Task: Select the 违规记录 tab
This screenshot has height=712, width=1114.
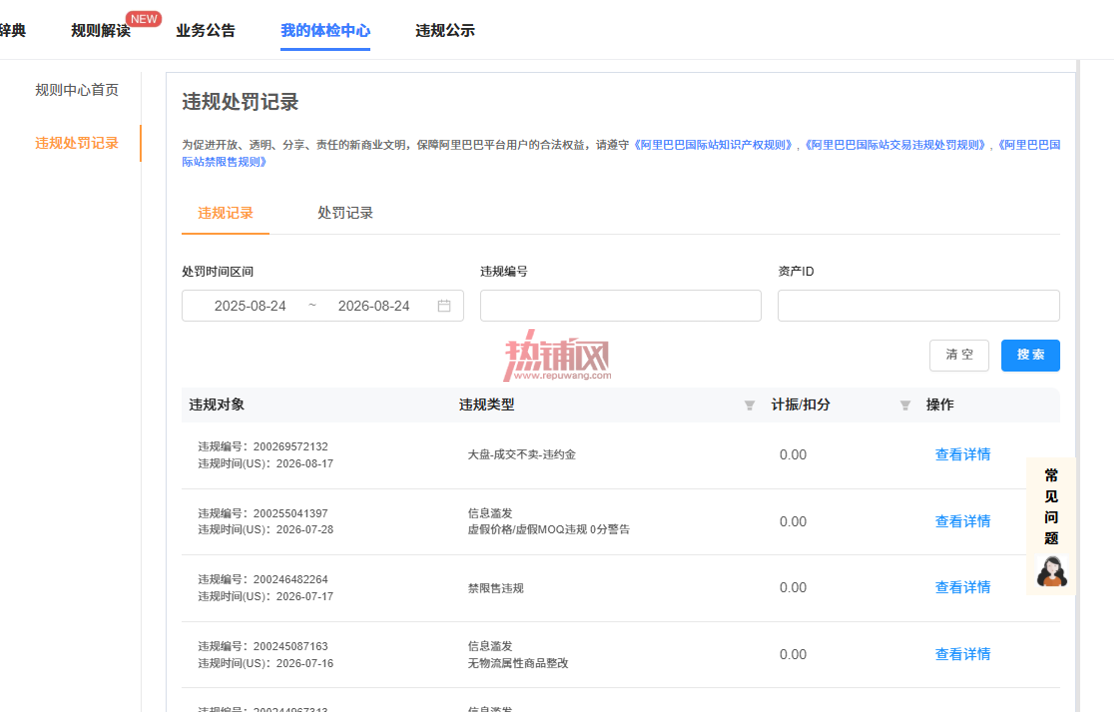Action: (x=225, y=213)
